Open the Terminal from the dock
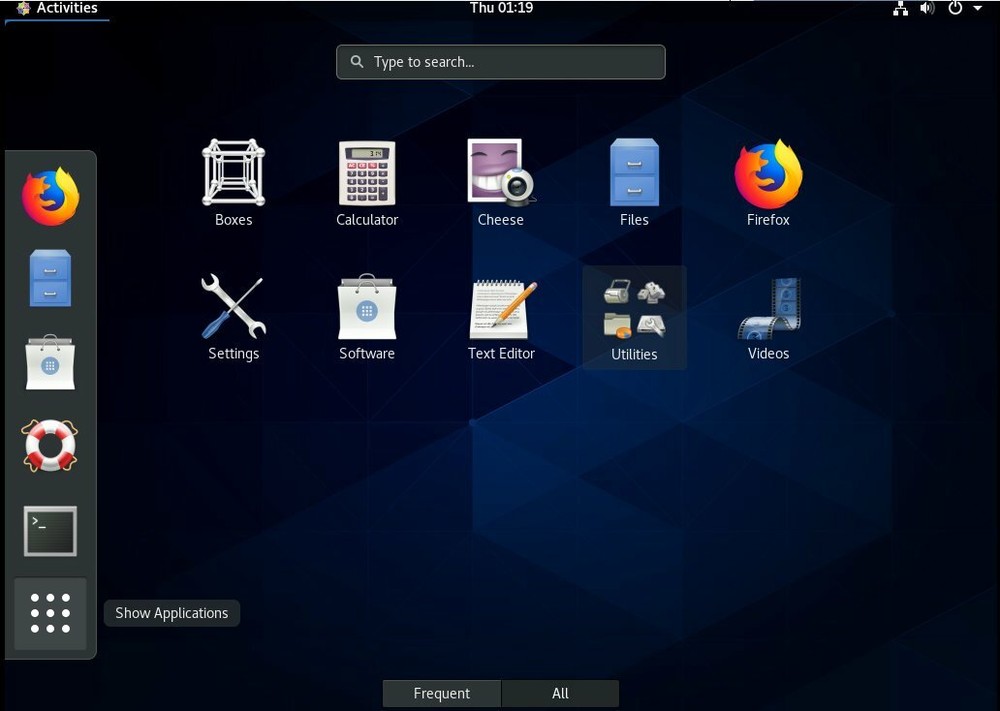The width and height of the screenshot is (1000, 711). pos(49,530)
